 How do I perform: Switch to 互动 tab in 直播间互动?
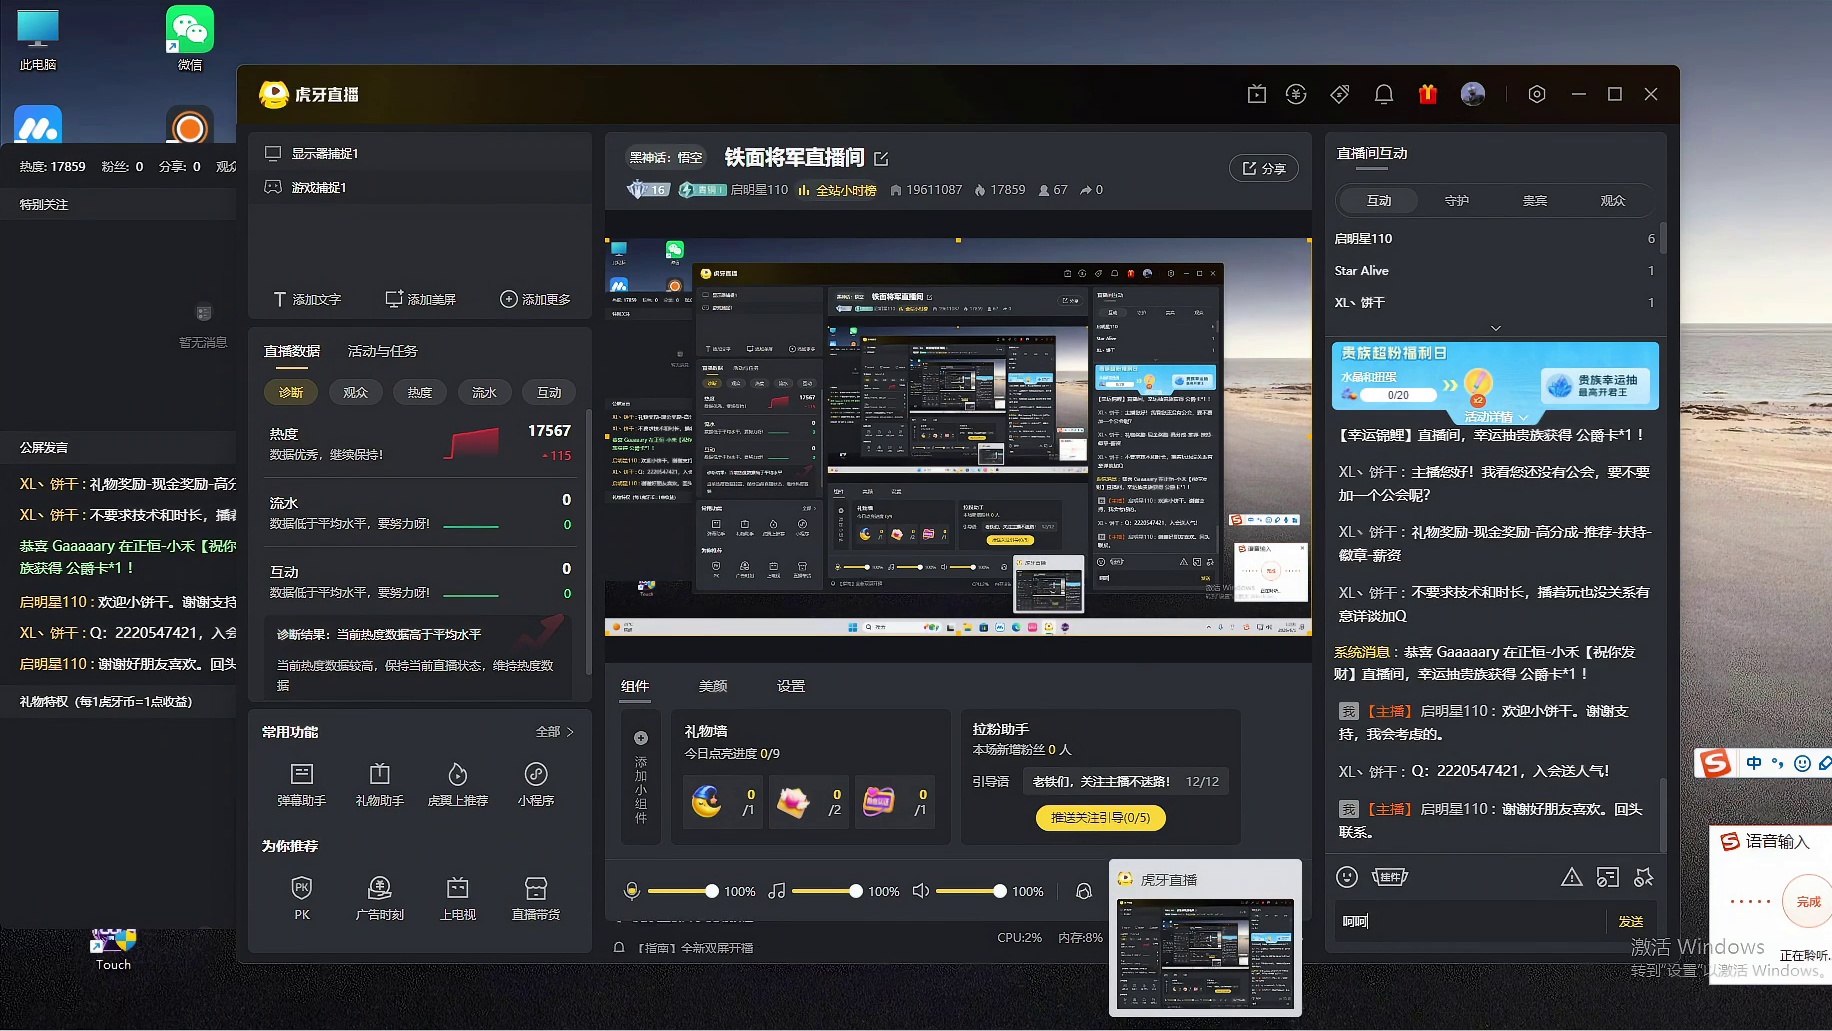coord(1379,201)
